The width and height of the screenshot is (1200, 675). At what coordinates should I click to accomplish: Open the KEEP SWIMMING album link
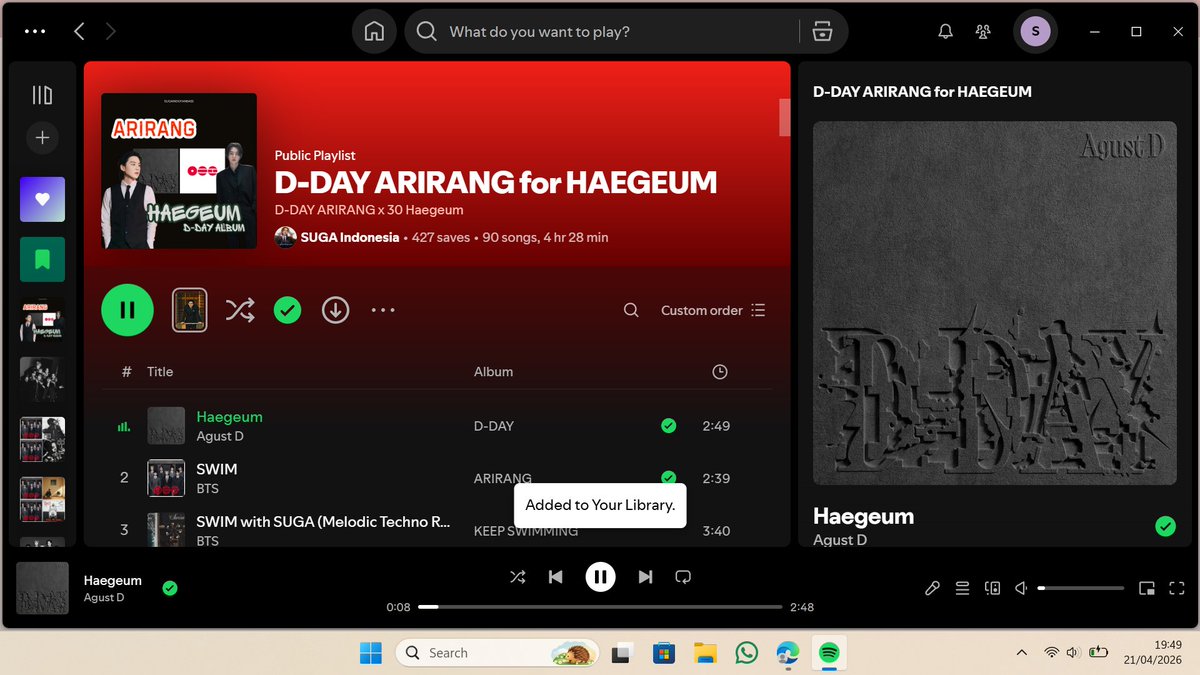(x=526, y=531)
